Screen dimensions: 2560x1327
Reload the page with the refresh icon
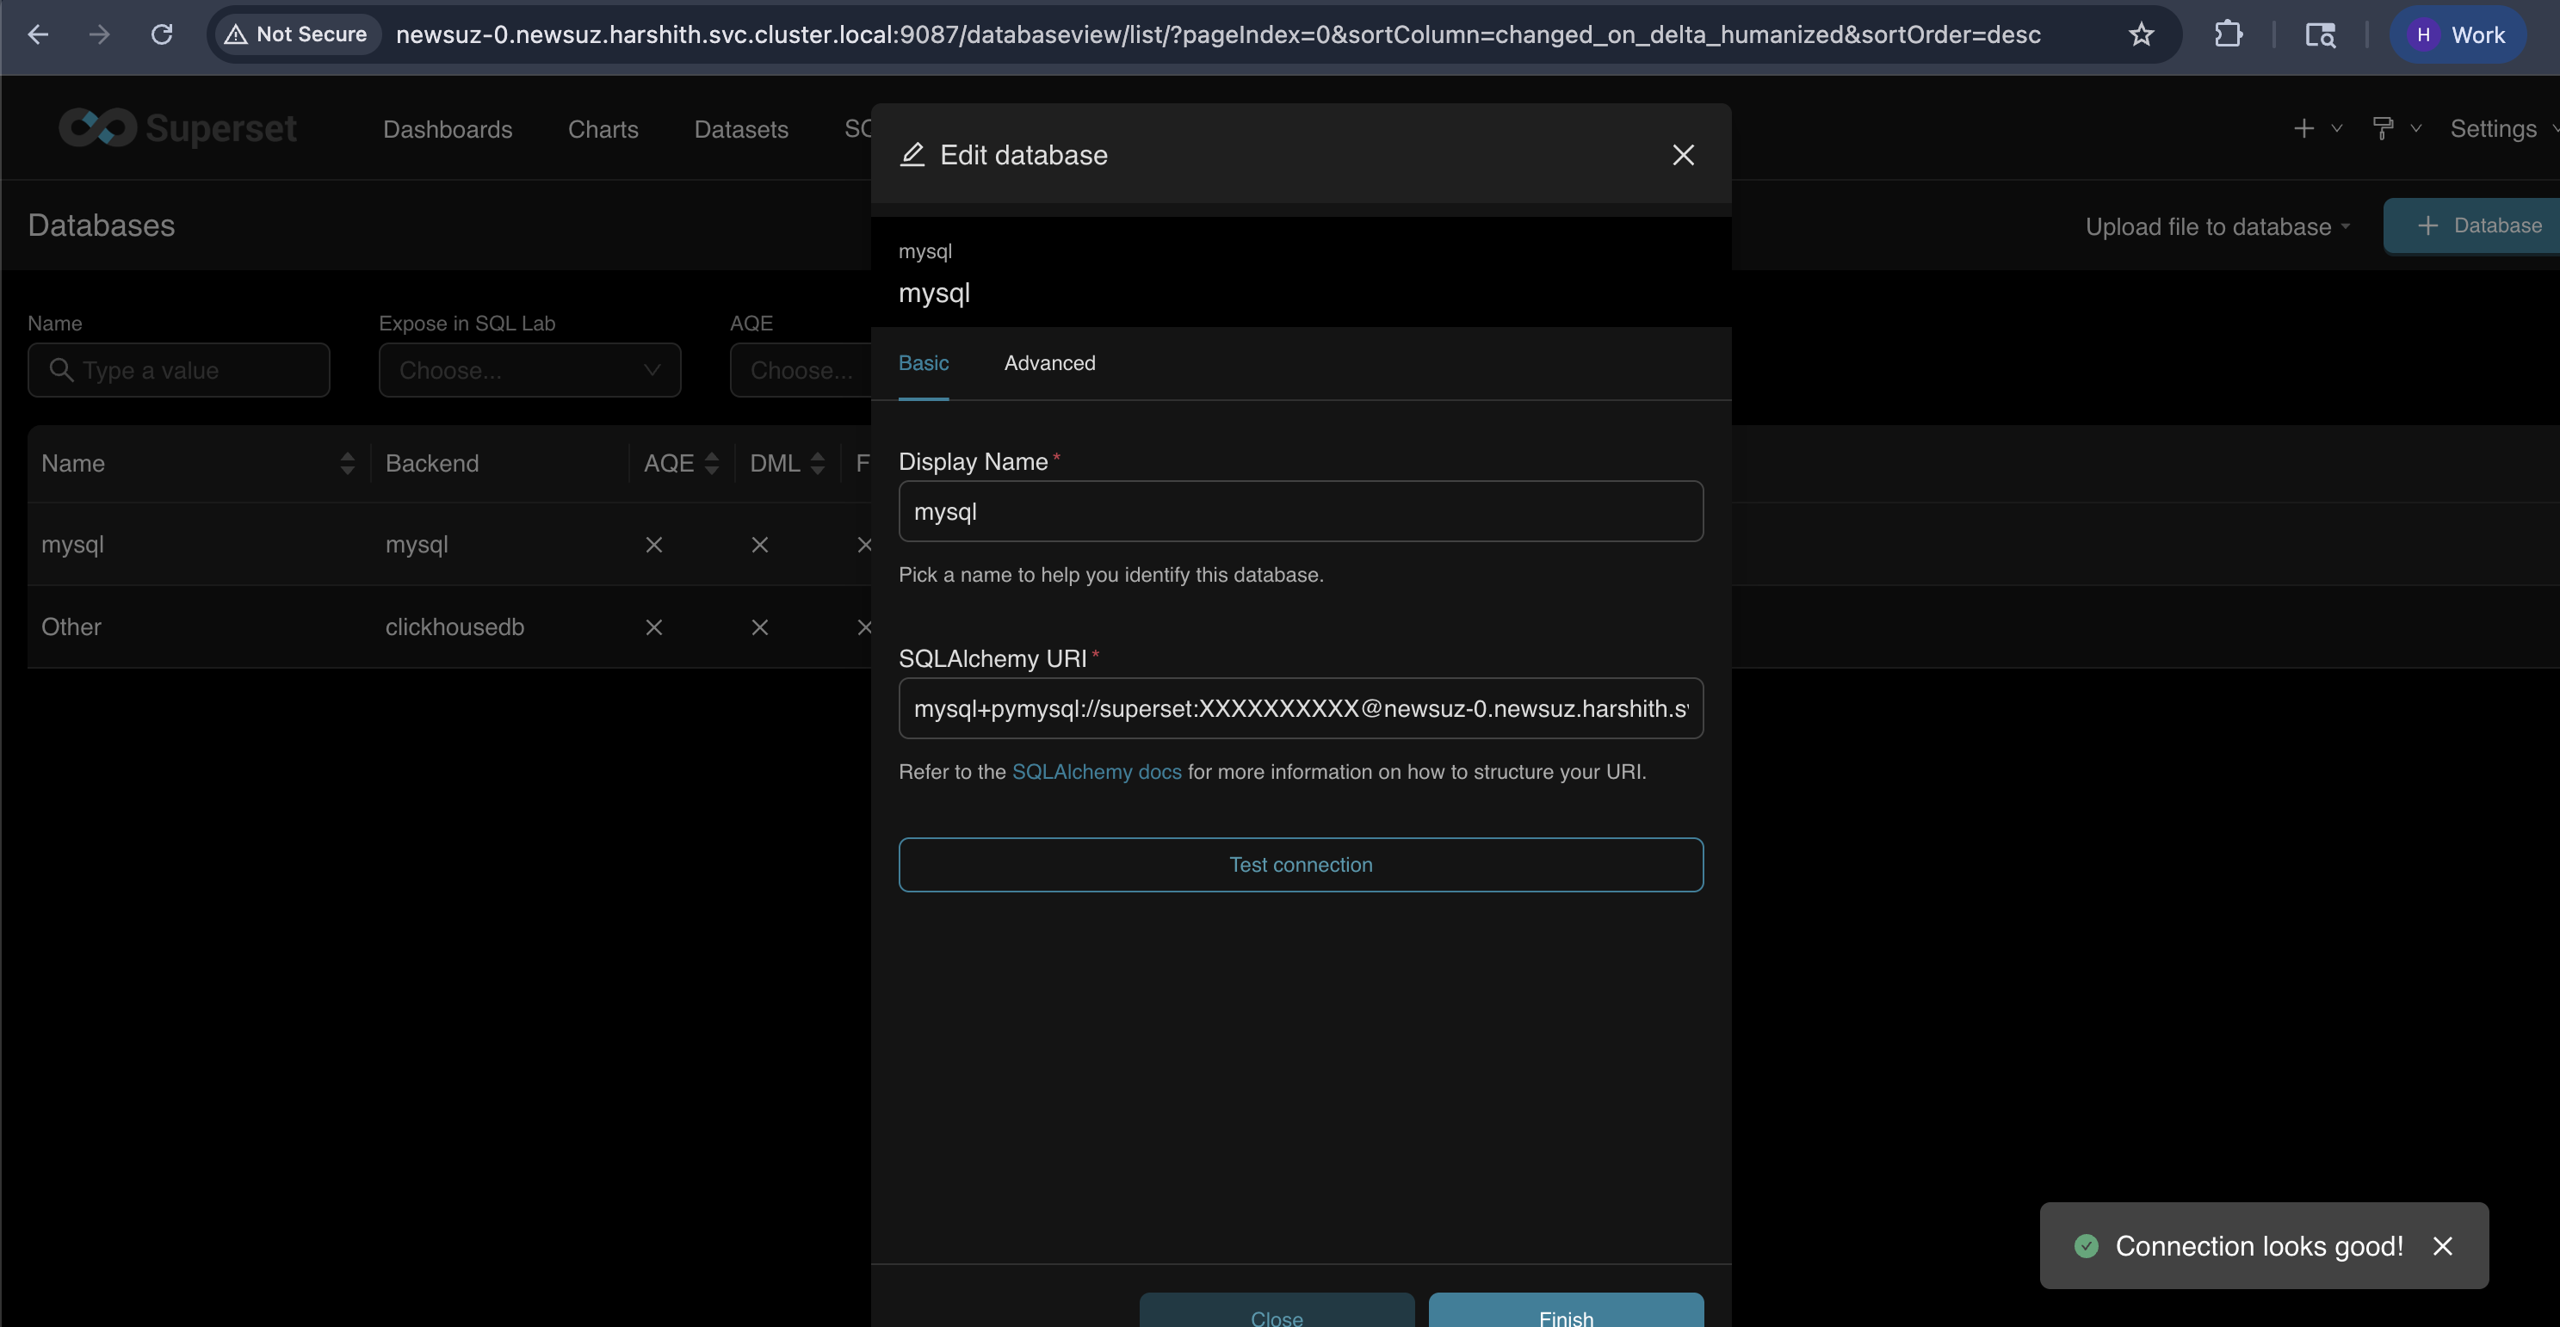161,35
